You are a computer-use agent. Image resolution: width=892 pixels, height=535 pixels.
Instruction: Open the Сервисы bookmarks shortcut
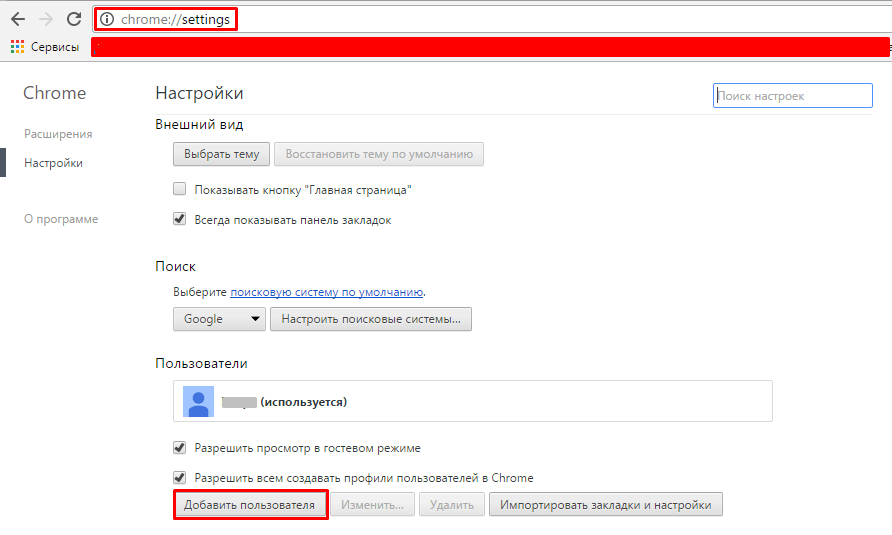coord(45,47)
